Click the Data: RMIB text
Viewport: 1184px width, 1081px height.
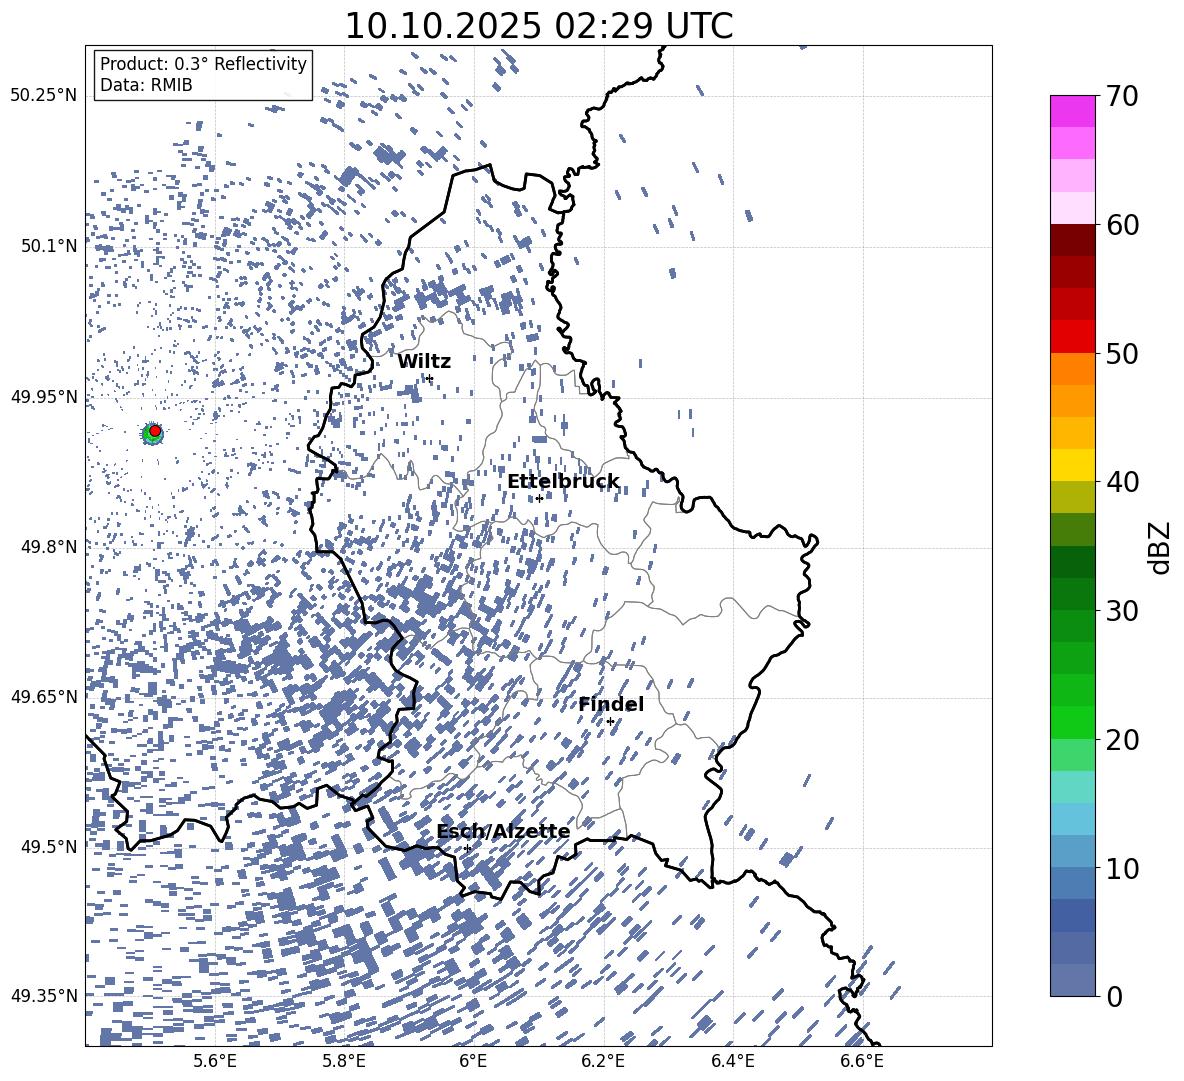[x=146, y=85]
